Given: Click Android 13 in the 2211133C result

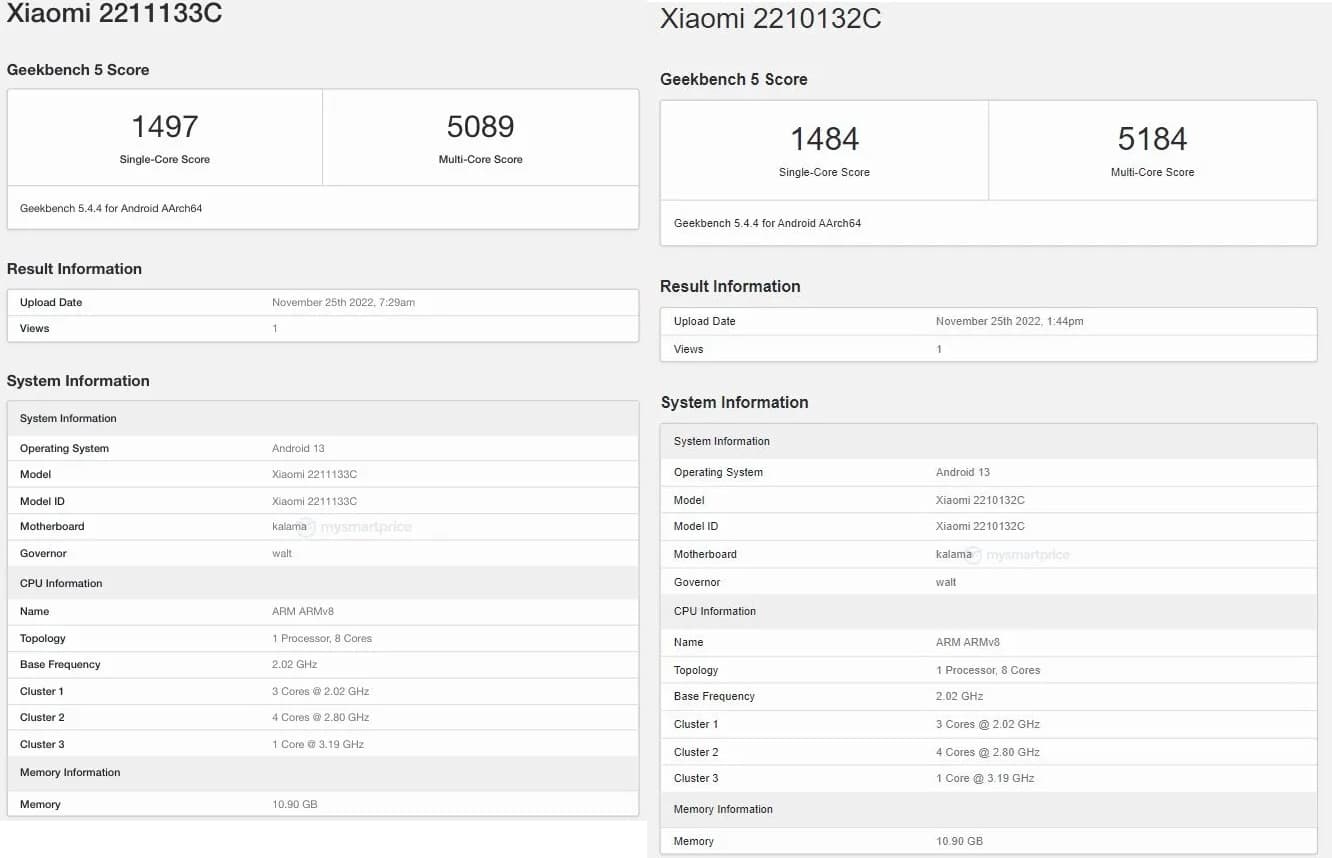Looking at the screenshot, I should pos(298,448).
